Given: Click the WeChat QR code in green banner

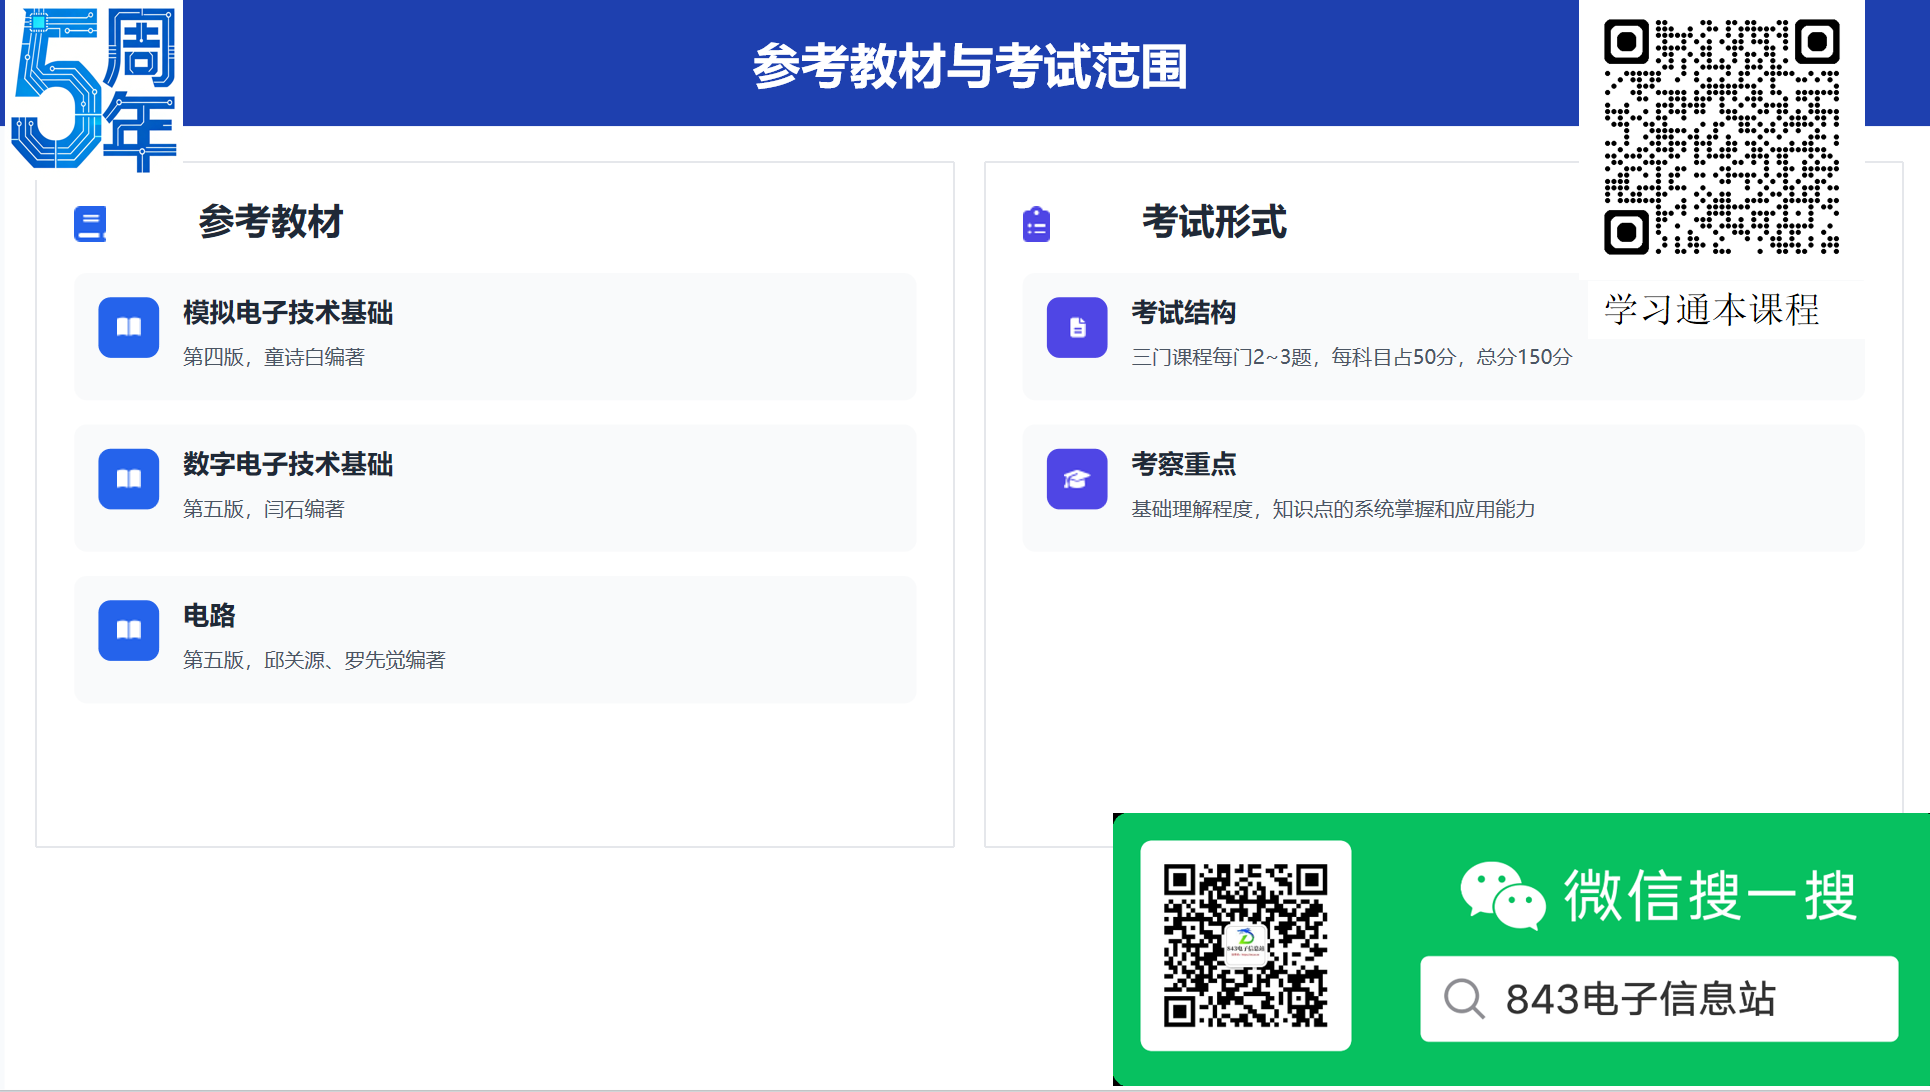Looking at the screenshot, I should 1245,945.
